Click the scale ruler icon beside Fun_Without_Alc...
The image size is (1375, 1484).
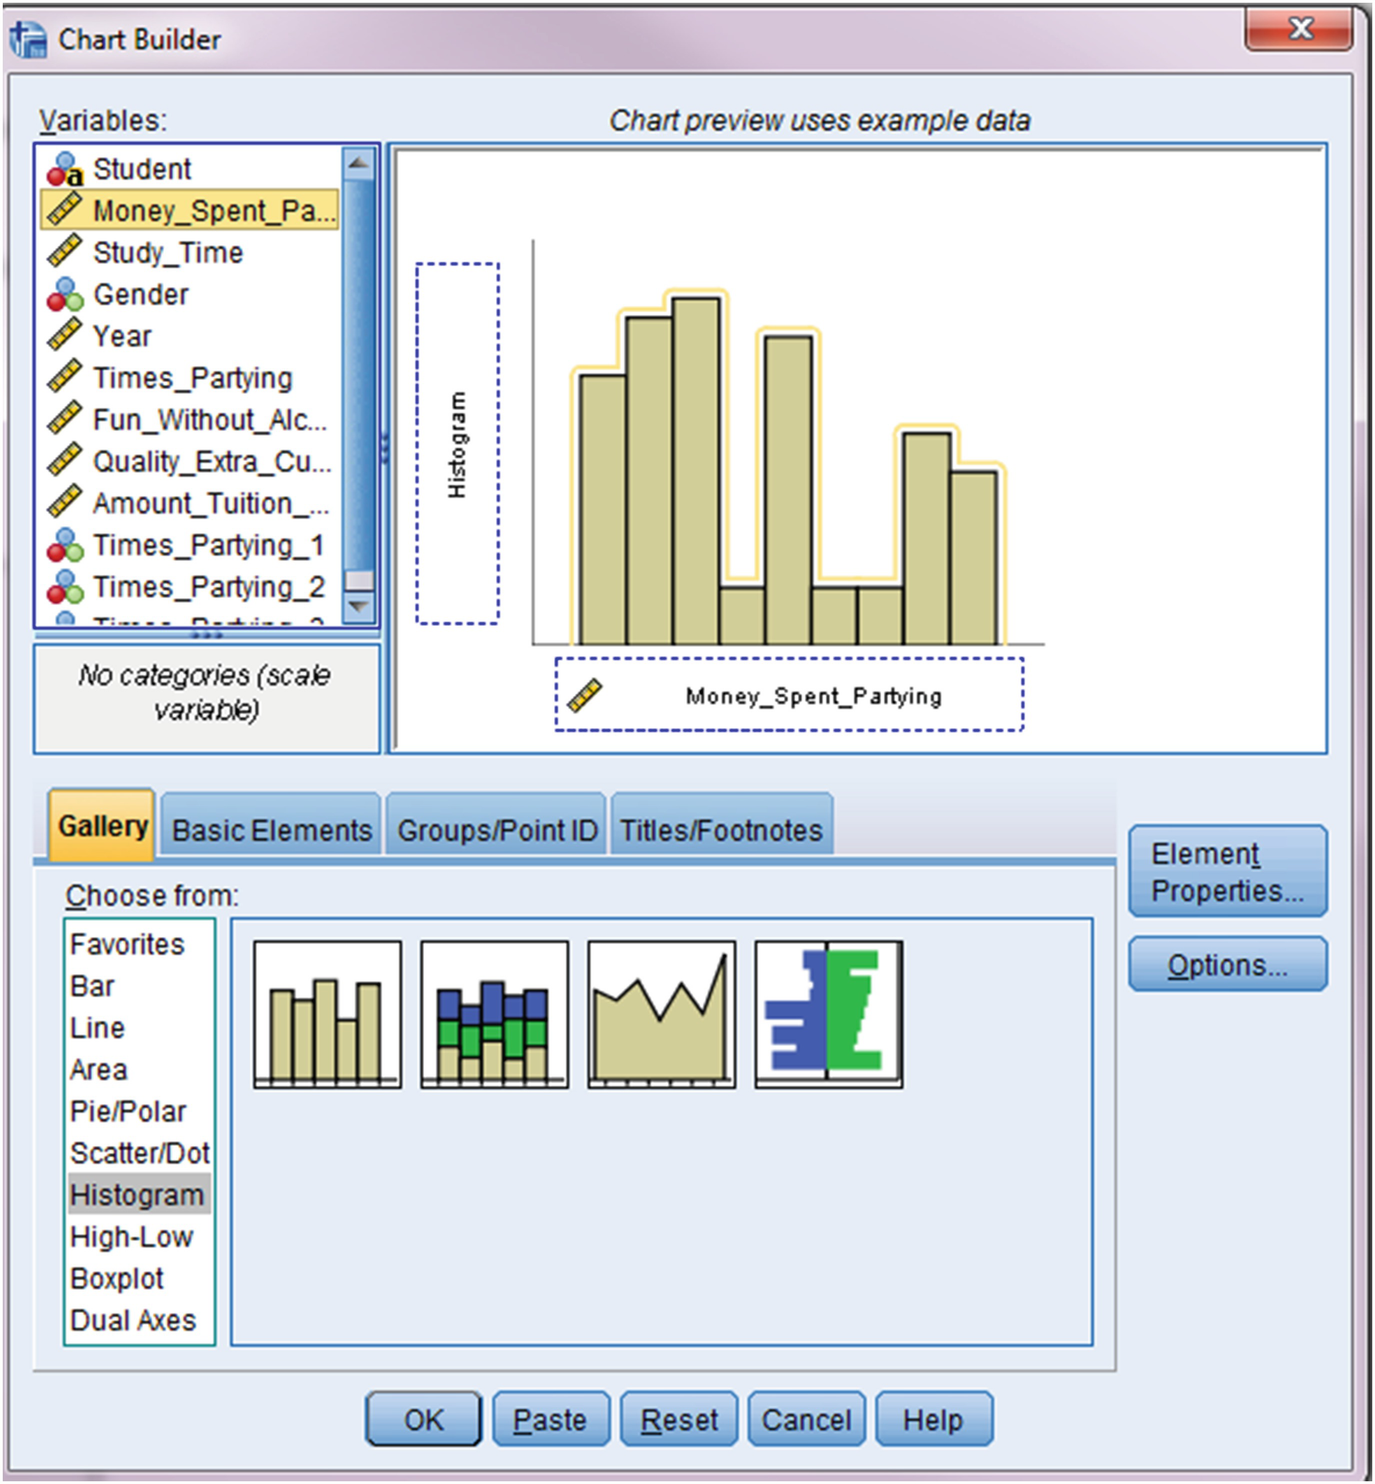65,419
